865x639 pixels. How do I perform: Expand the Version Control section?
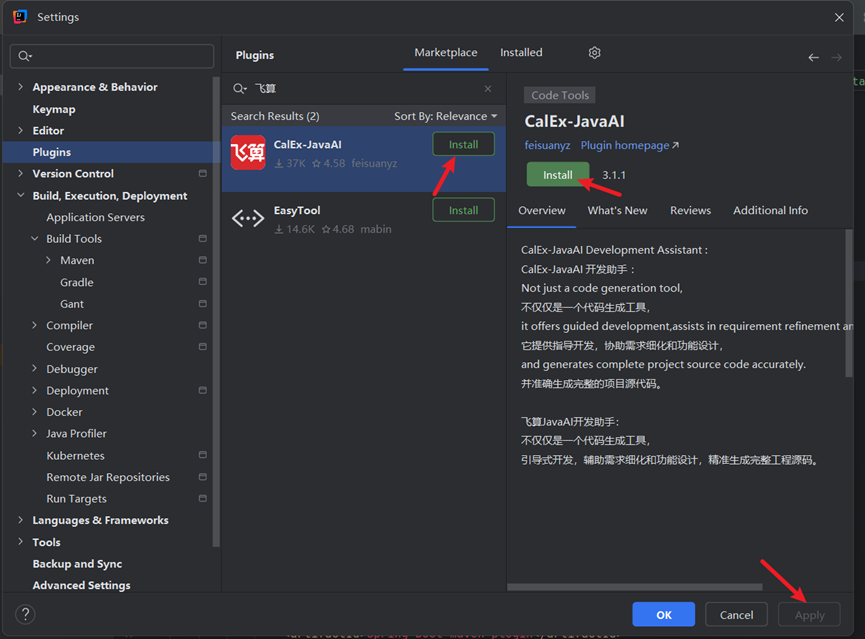20,173
